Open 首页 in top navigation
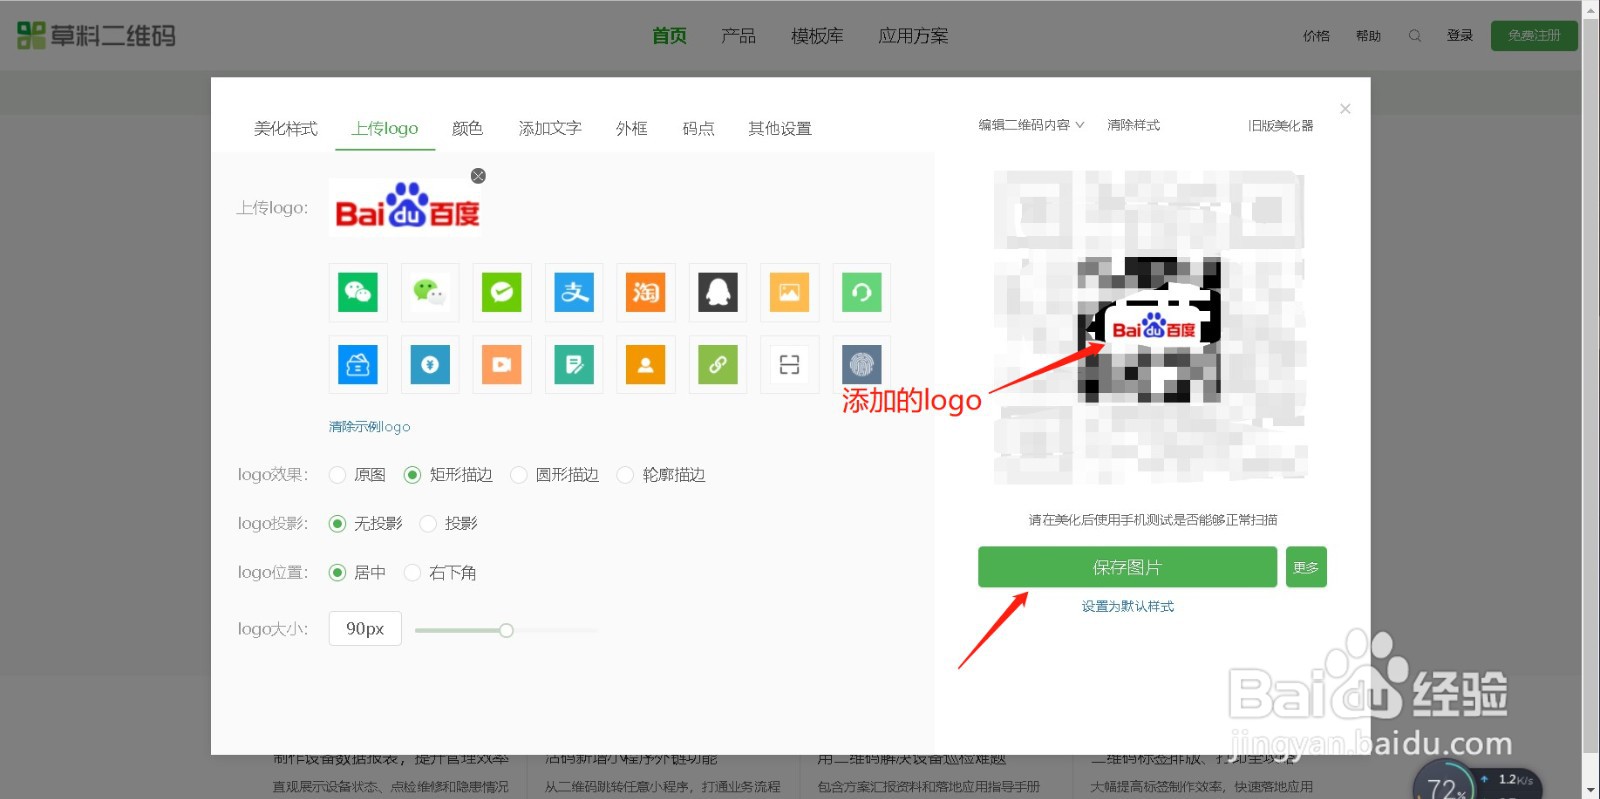The image size is (1600, 799). click(x=669, y=36)
